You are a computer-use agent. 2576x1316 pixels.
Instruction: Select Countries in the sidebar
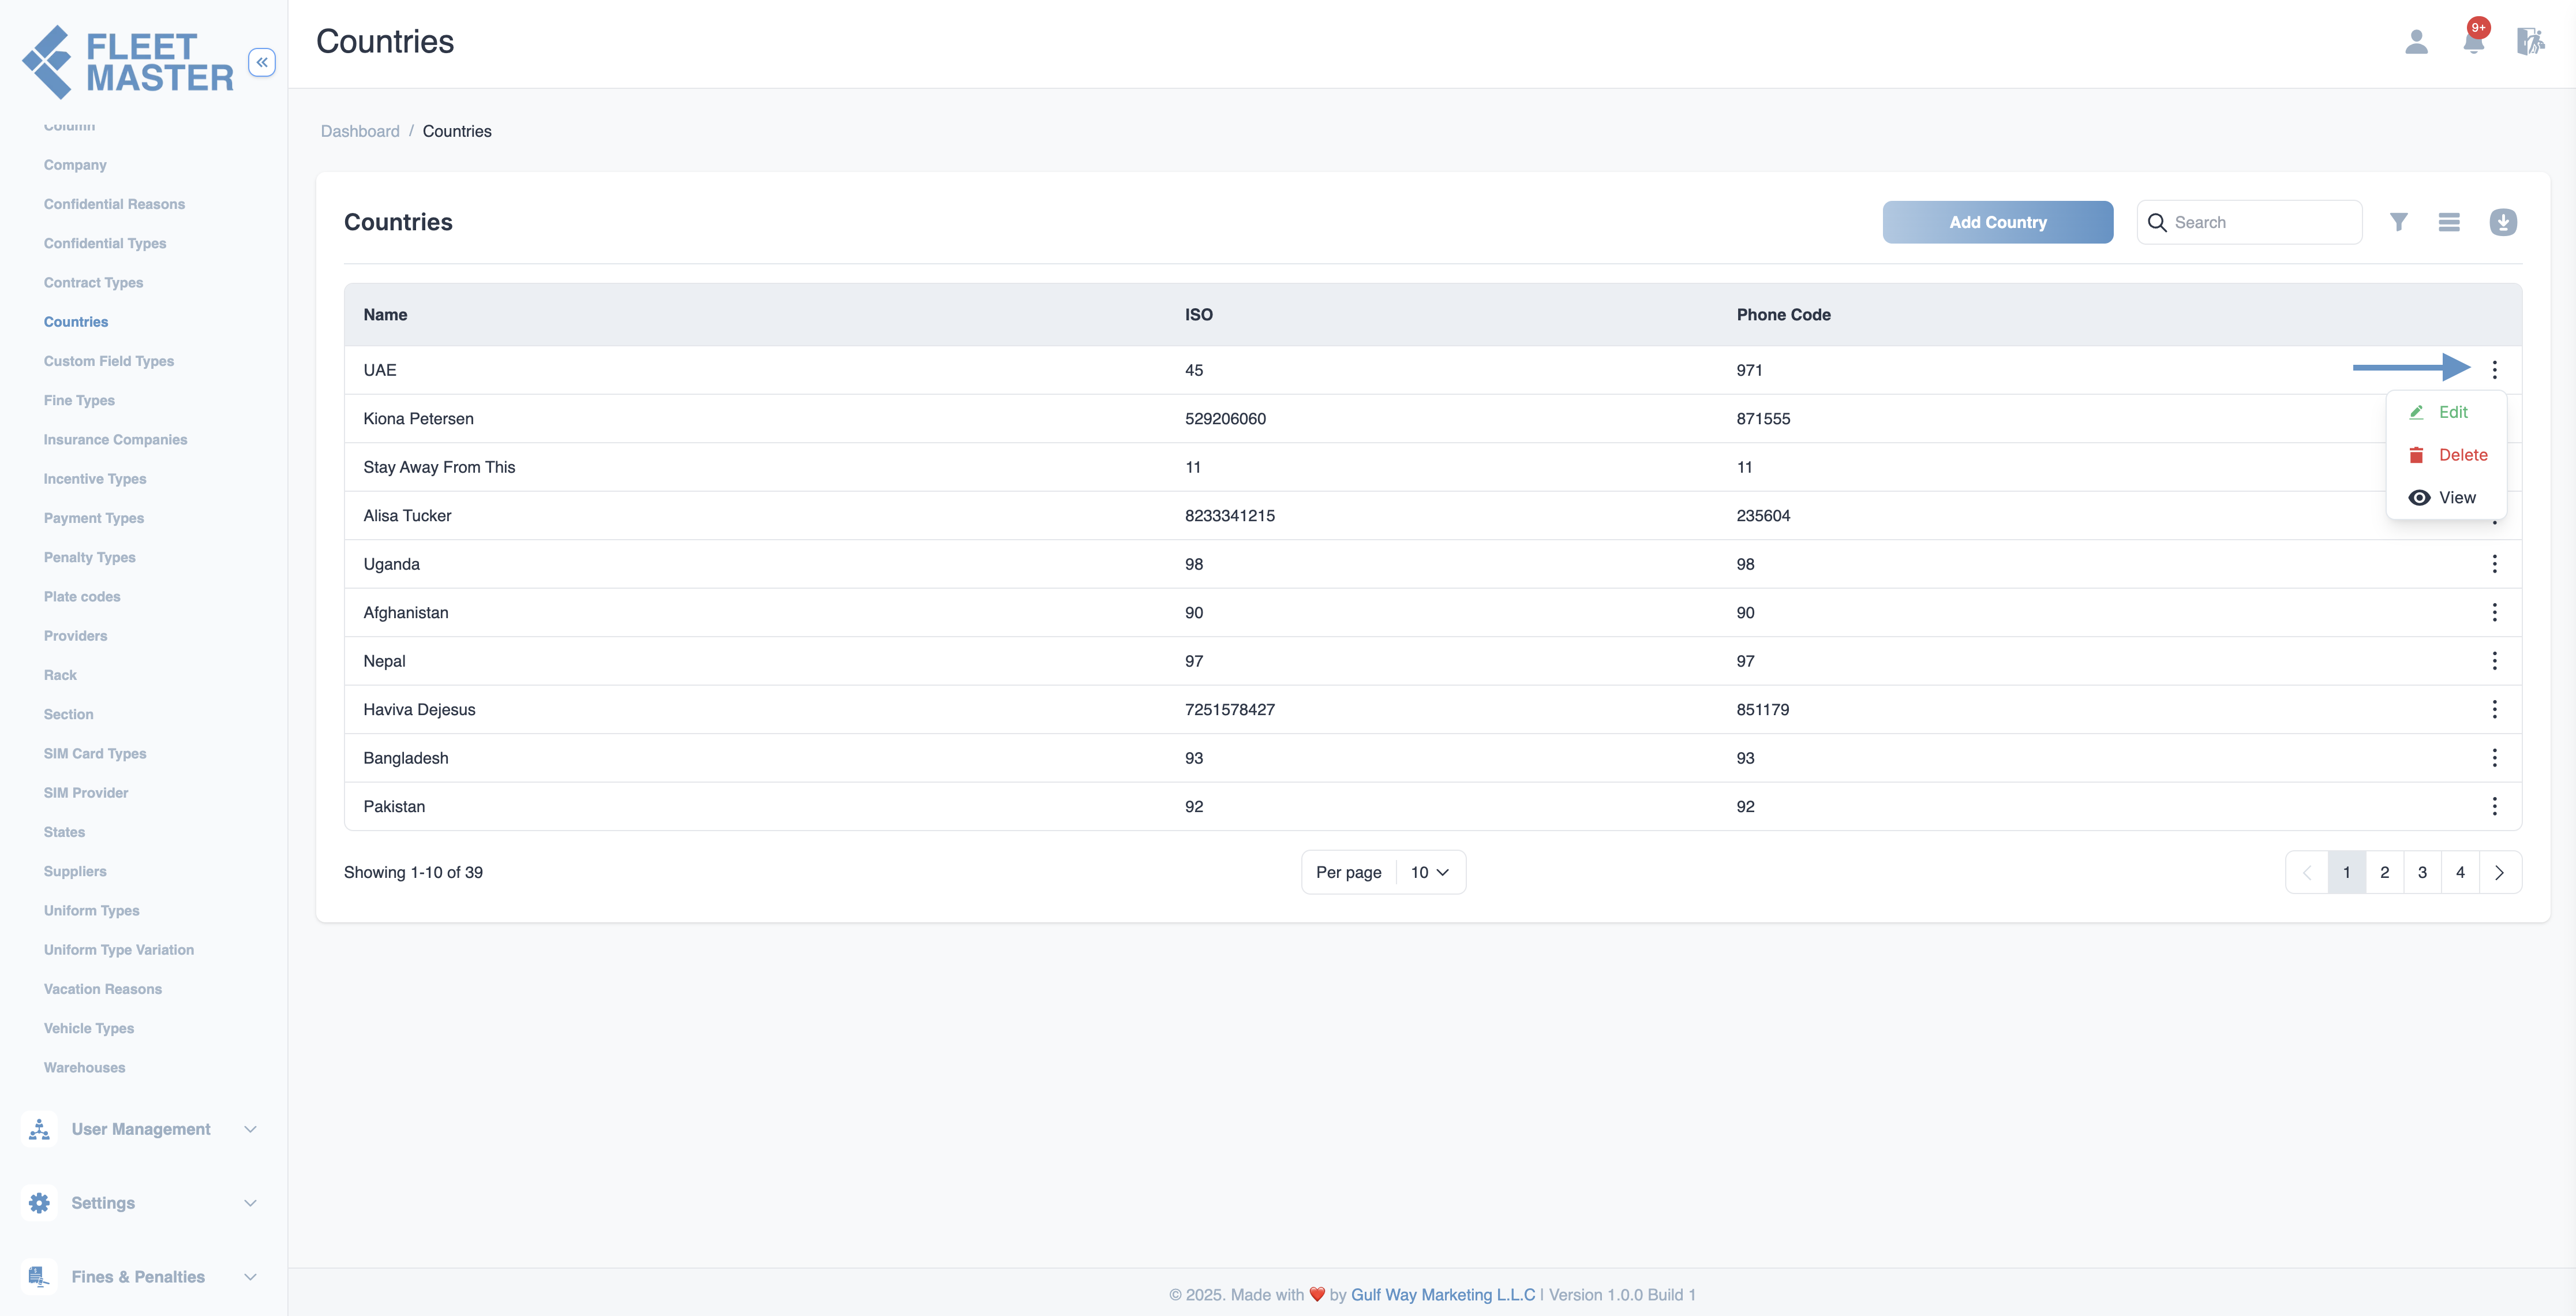(x=76, y=322)
